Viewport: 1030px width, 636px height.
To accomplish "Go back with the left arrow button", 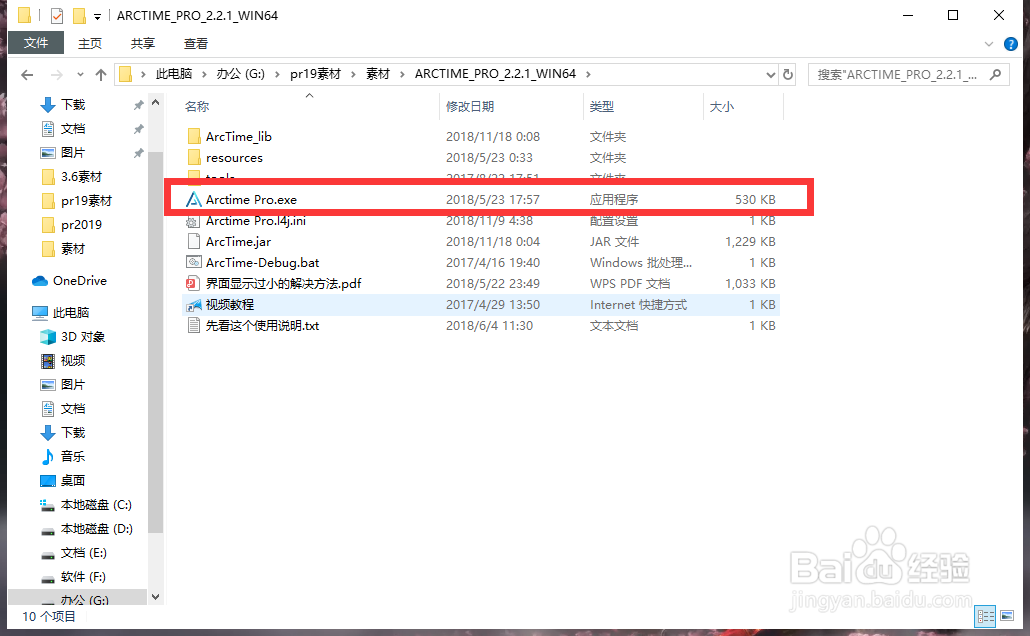I will [27, 75].
